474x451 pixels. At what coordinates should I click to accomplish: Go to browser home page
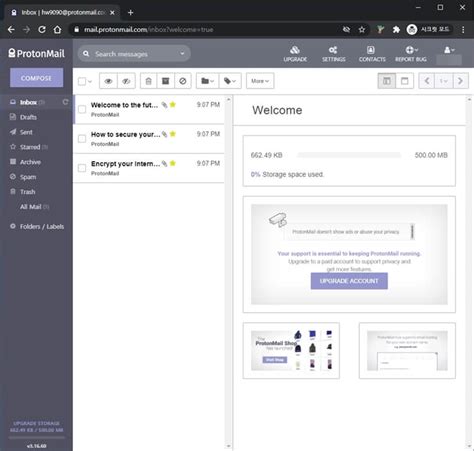point(57,30)
